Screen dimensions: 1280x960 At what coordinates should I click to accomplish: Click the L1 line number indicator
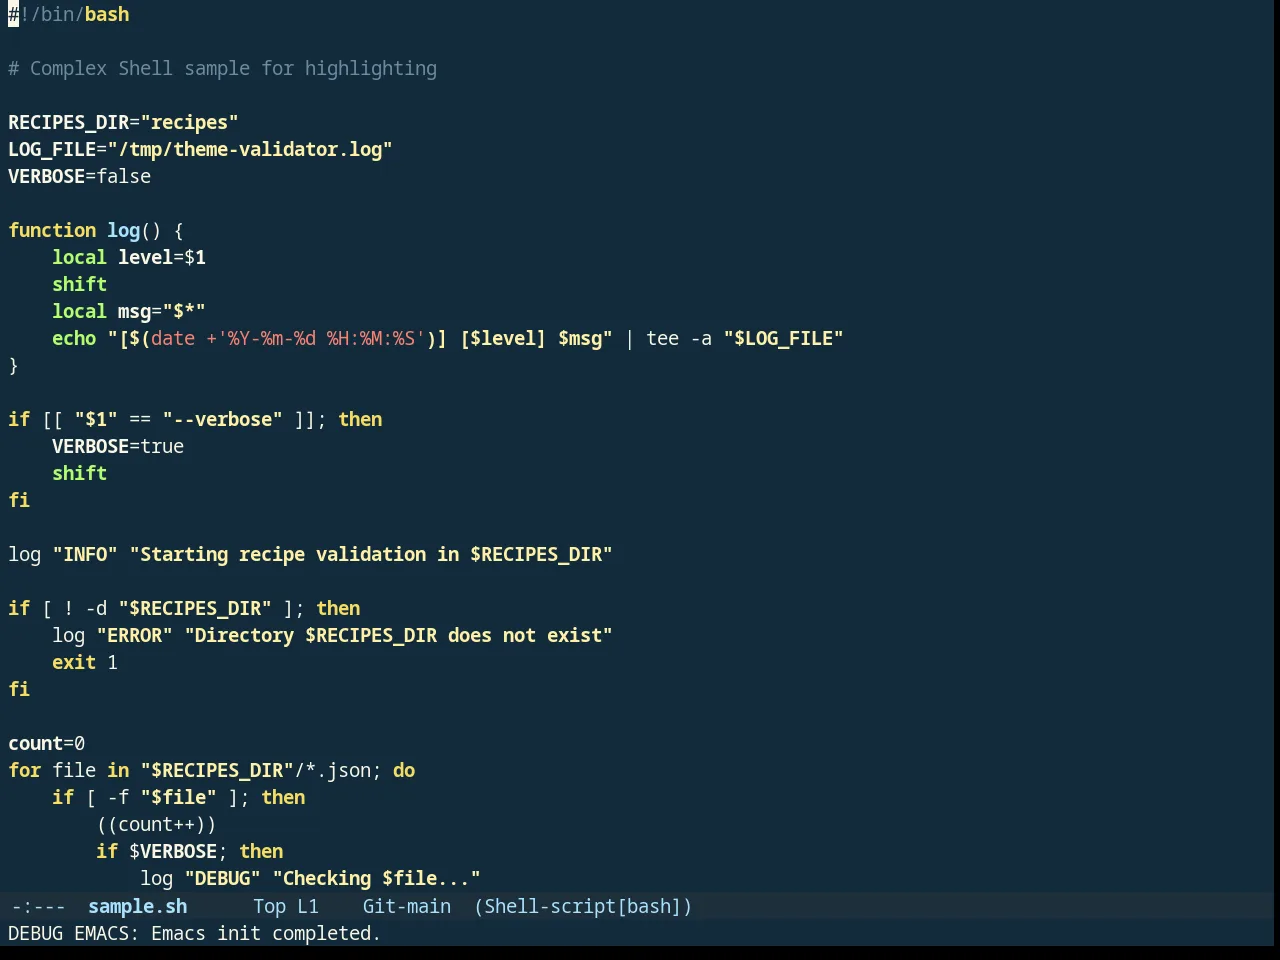click(x=307, y=906)
